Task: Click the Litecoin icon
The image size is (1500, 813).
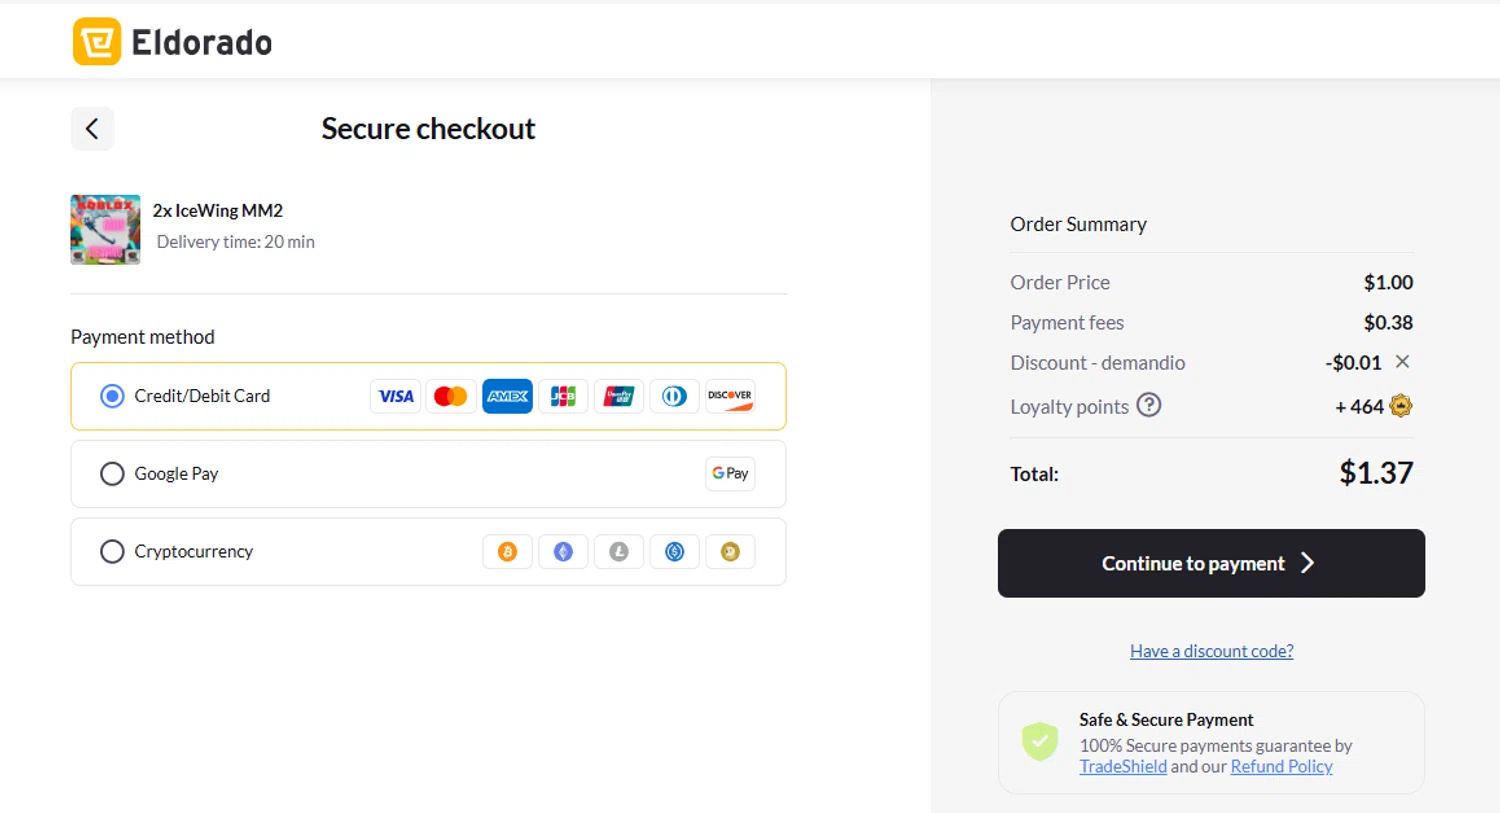Action: tap(619, 552)
